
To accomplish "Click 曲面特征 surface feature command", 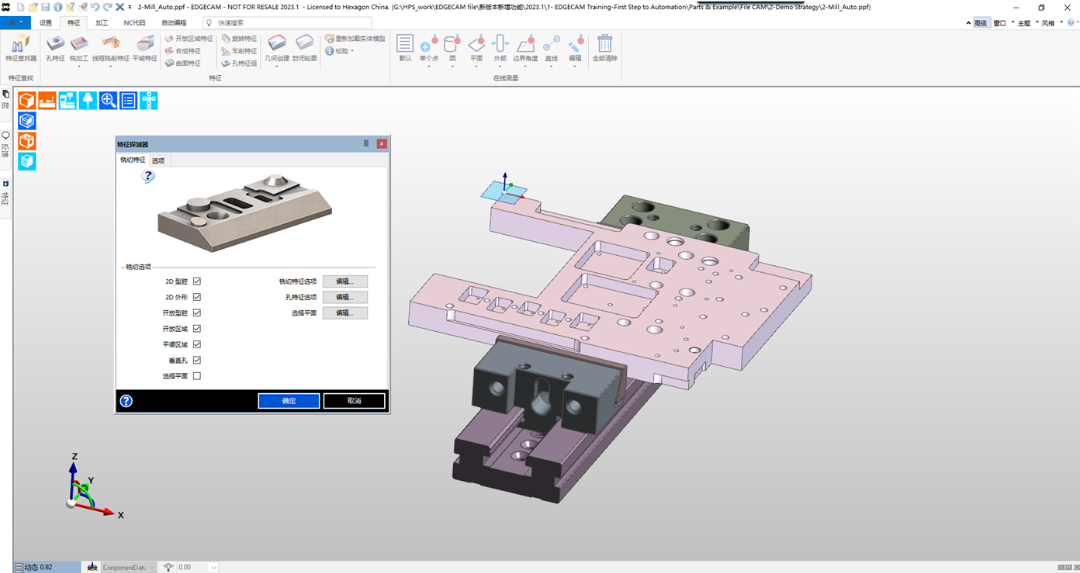I will tap(183, 63).
